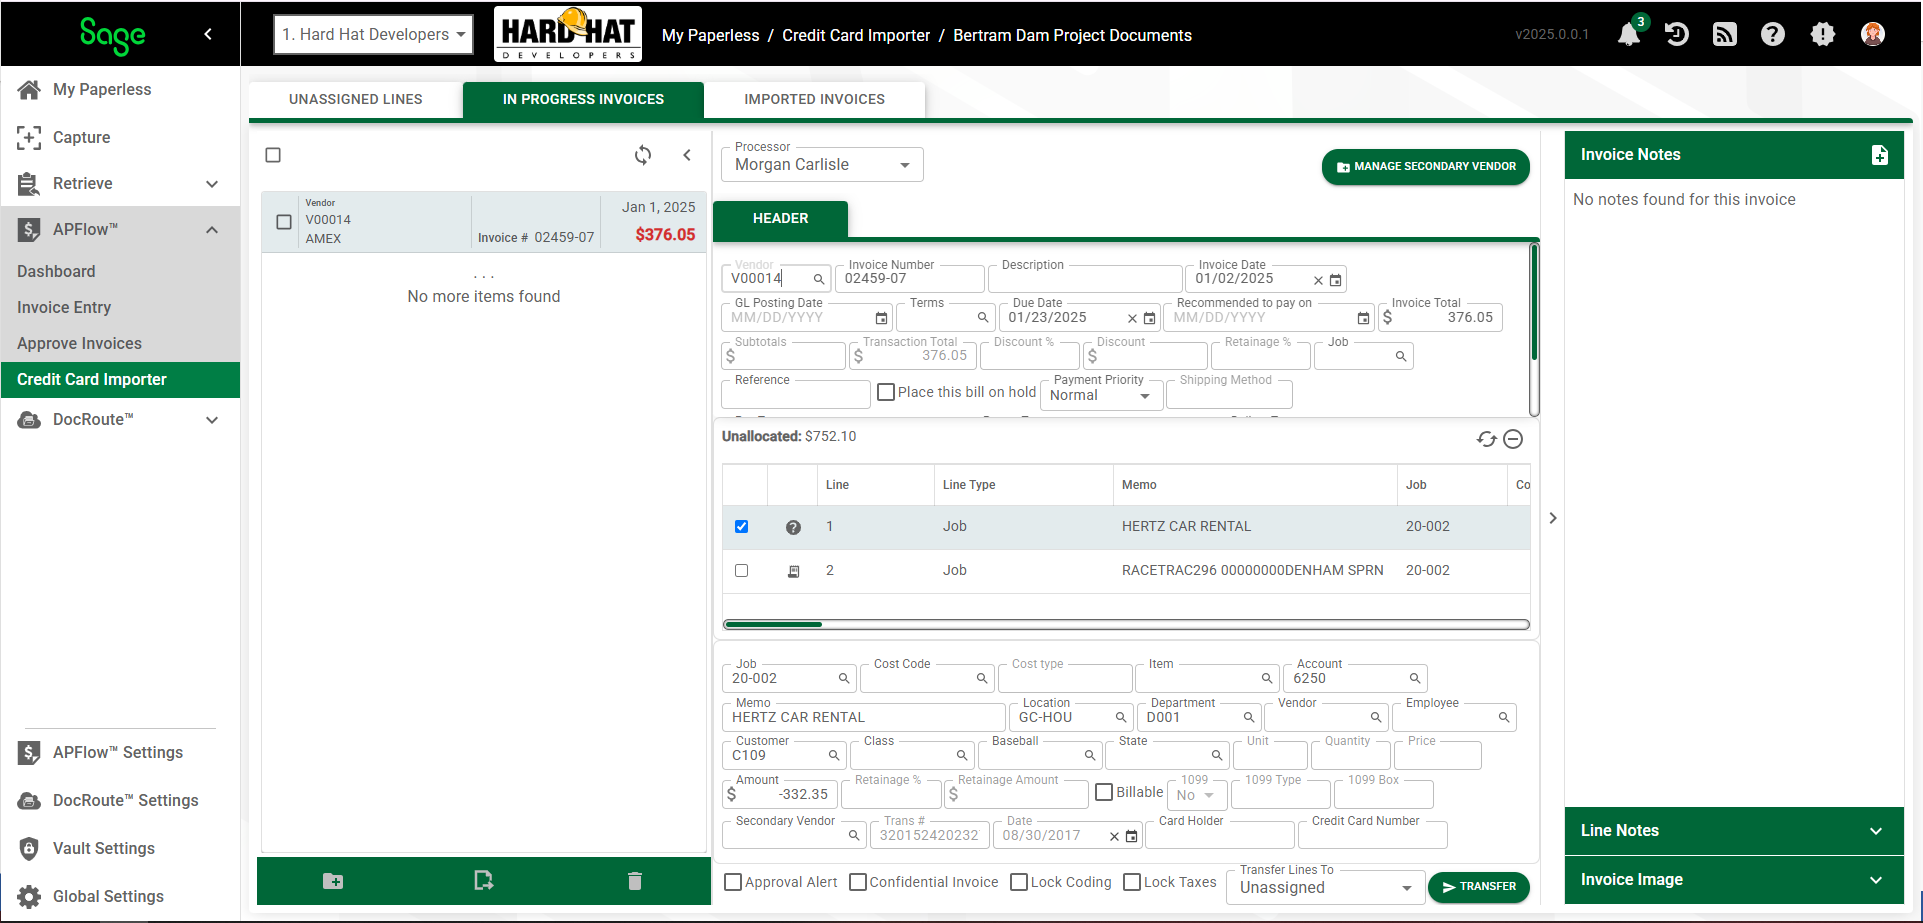Switch to the Unassigned Lines tab
The height and width of the screenshot is (923, 1923).
coord(356,99)
